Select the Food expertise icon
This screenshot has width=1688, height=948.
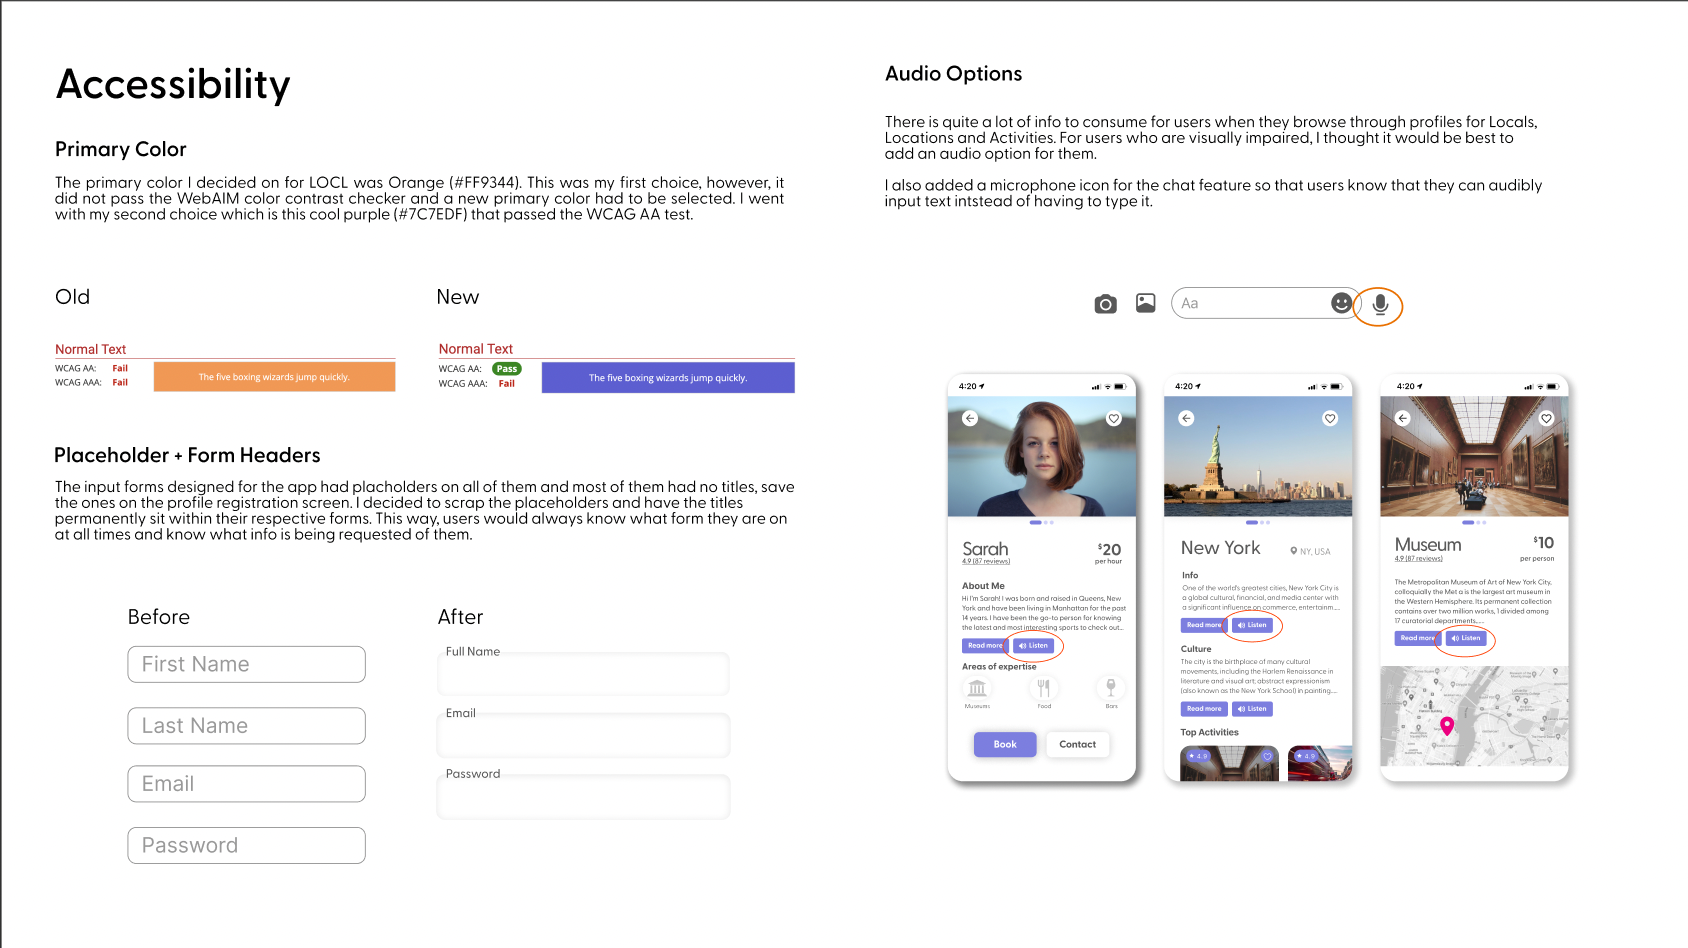click(1044, 688)
